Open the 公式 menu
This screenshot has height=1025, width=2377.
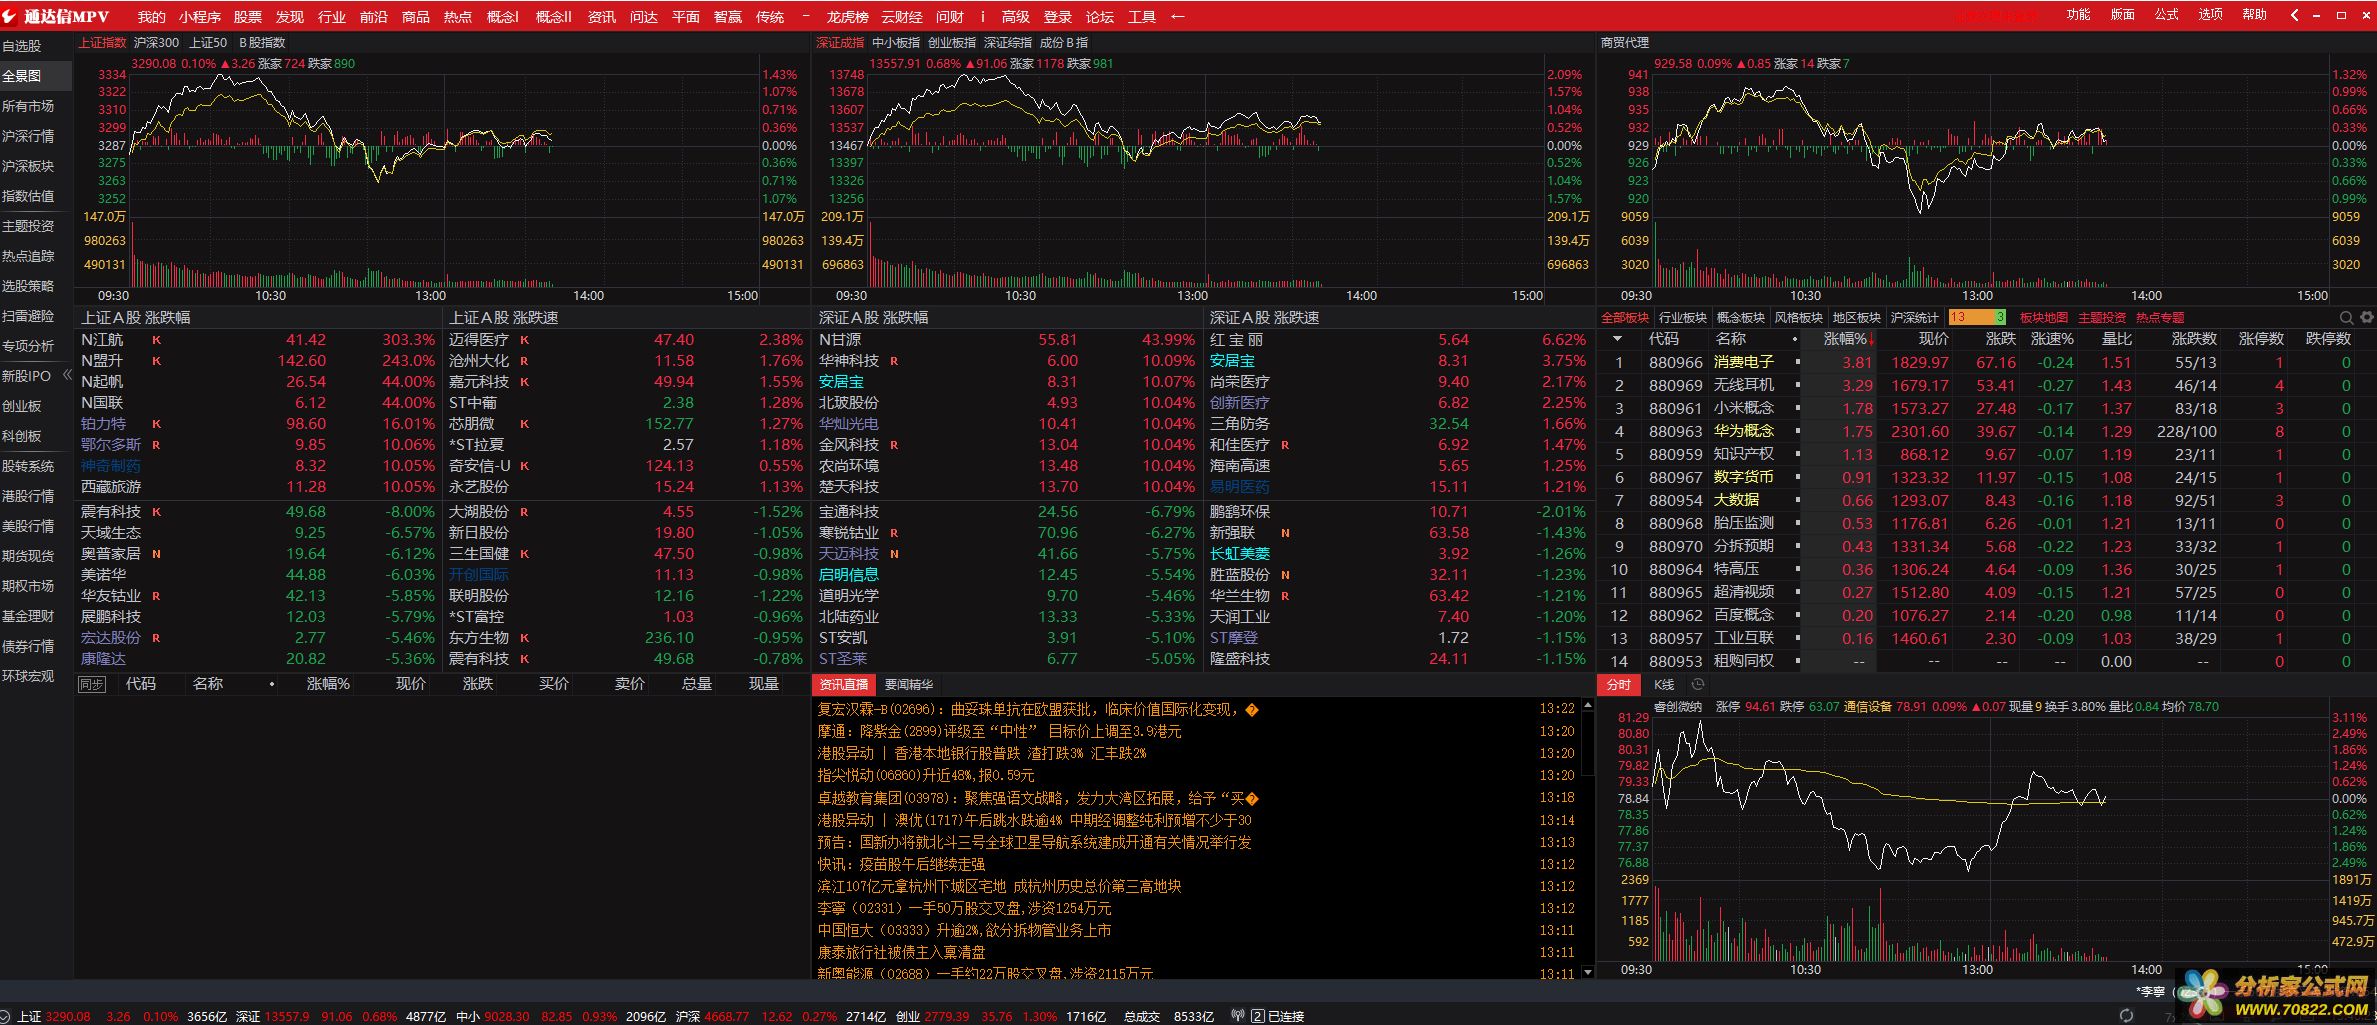[2166, 15]
